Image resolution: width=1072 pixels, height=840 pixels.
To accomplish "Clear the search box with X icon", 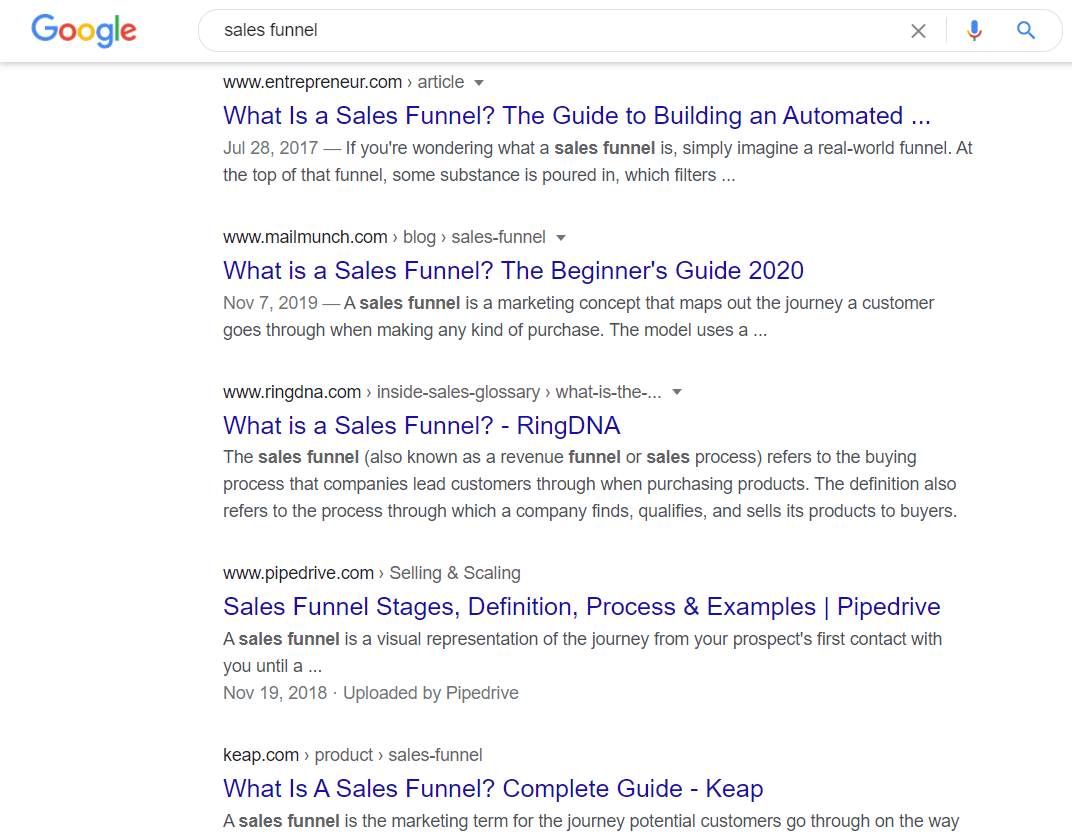I will (918, 31).
